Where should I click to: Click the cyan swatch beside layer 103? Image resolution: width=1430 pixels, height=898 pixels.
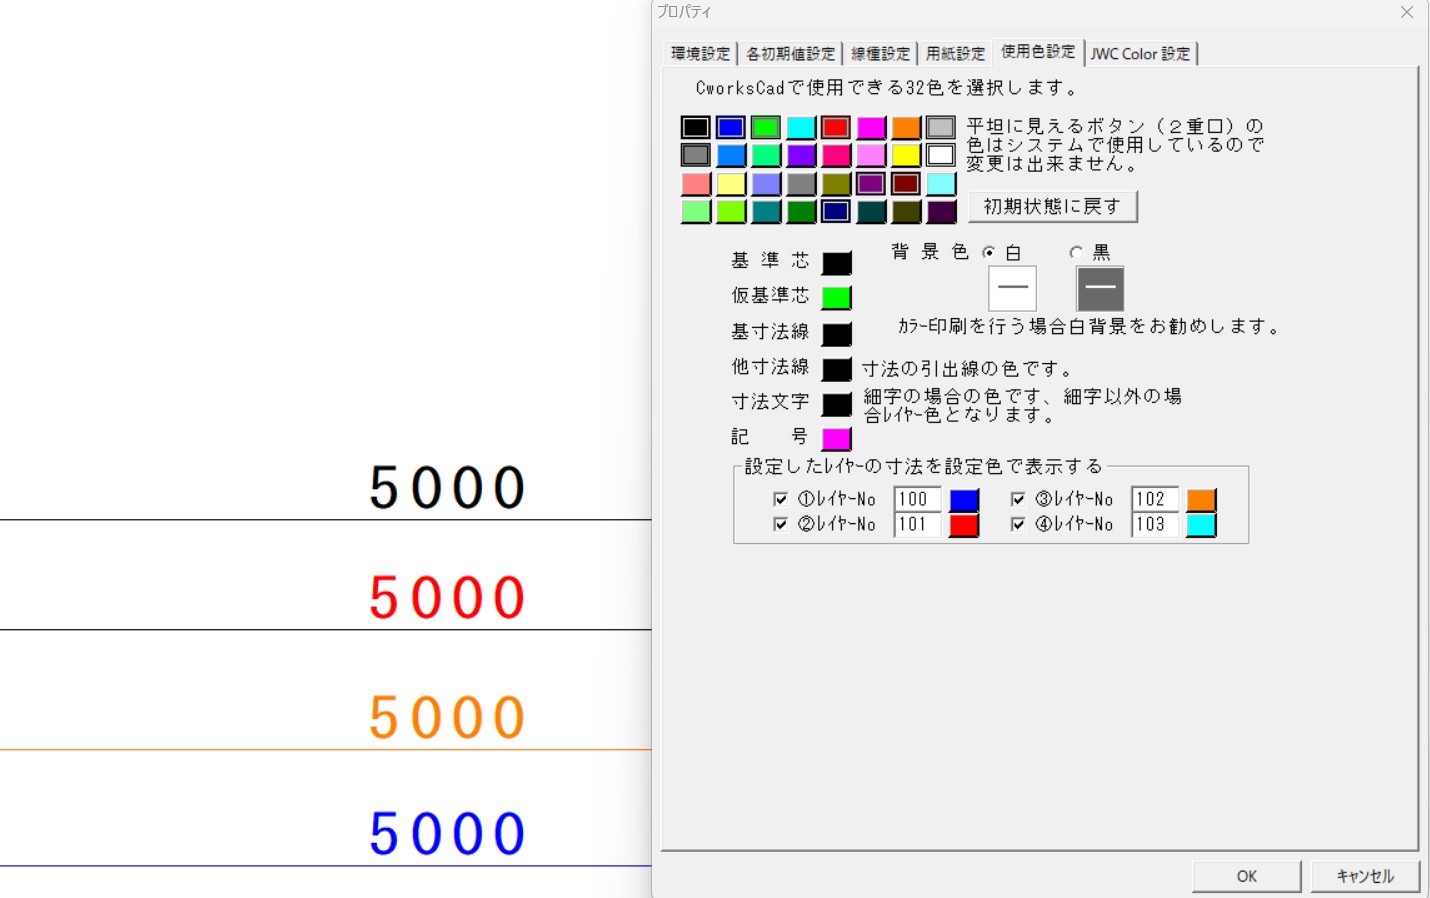coord(1201,525)
